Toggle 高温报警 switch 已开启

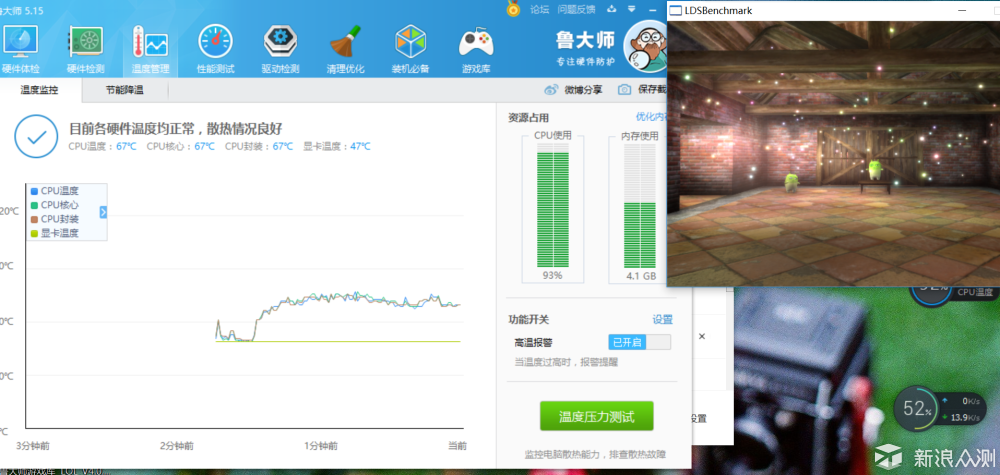[x=640, y=342]
